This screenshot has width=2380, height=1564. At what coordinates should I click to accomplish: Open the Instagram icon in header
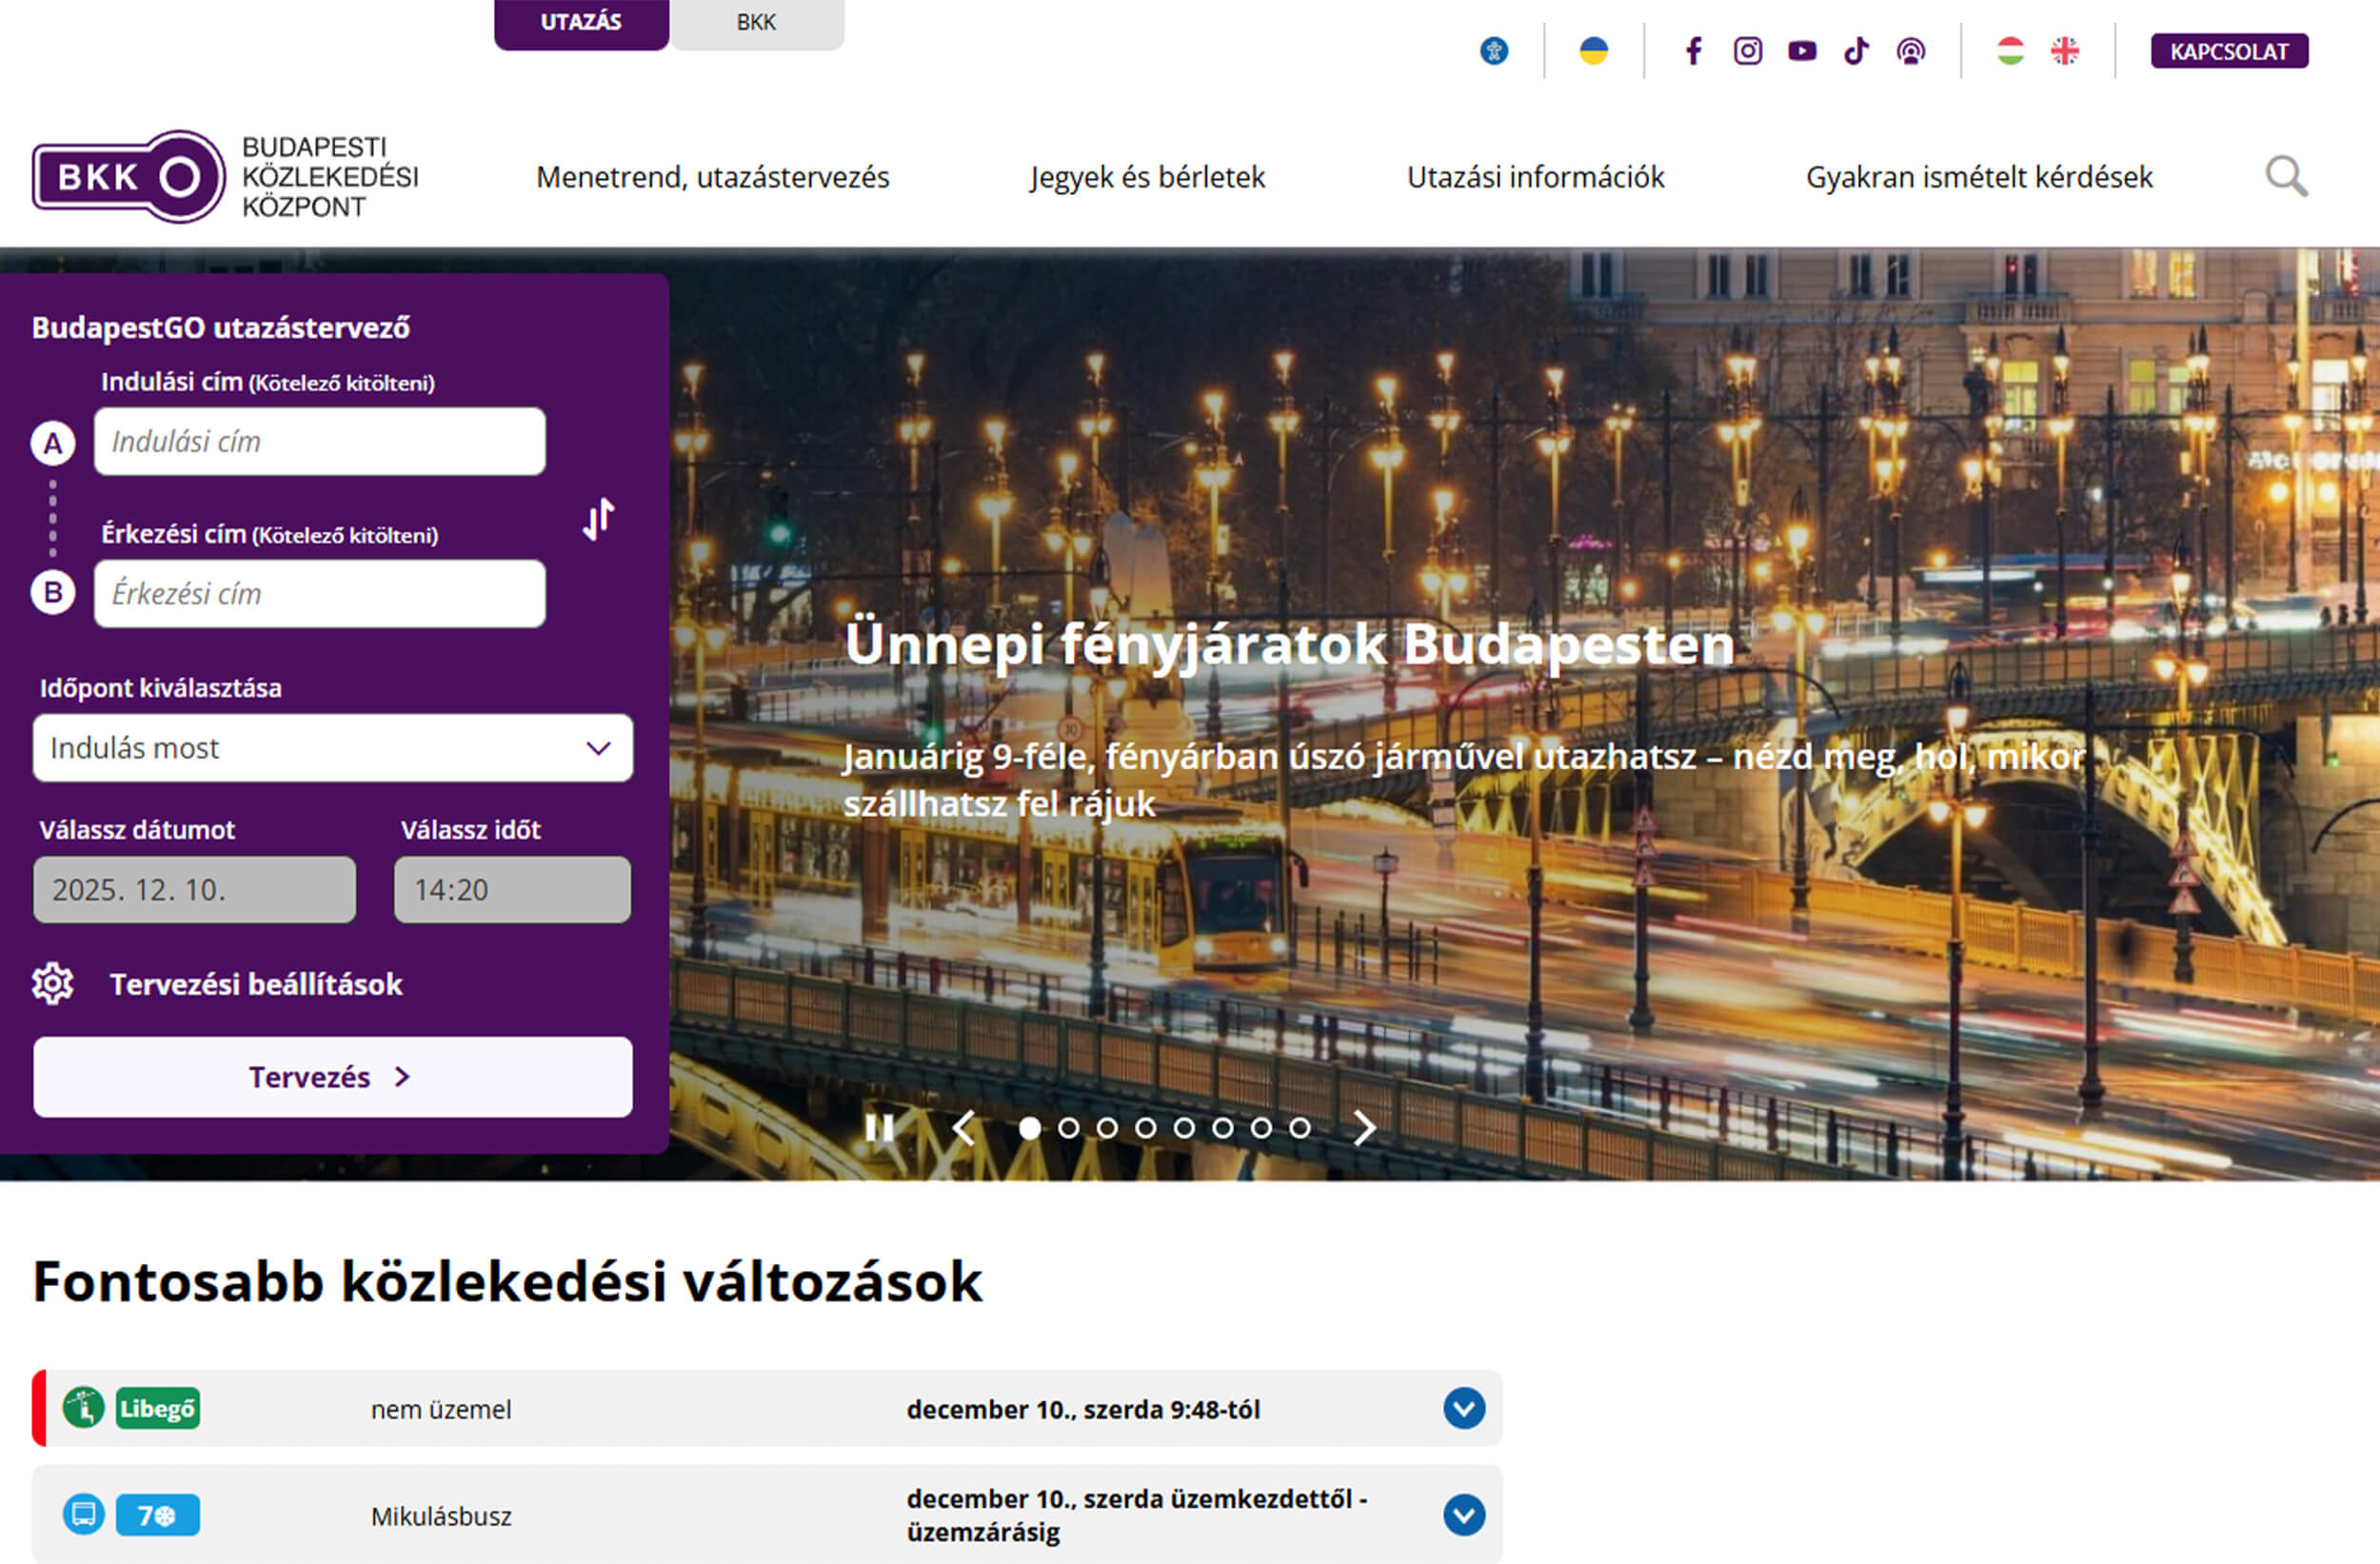[x=1747, y=51]
